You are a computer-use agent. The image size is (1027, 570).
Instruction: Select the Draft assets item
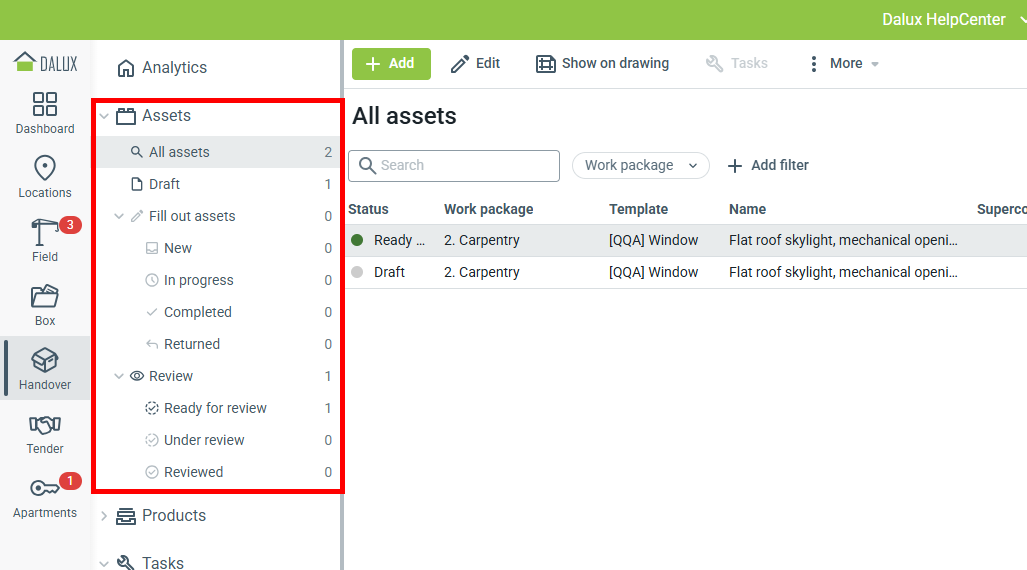coord(164,184)
